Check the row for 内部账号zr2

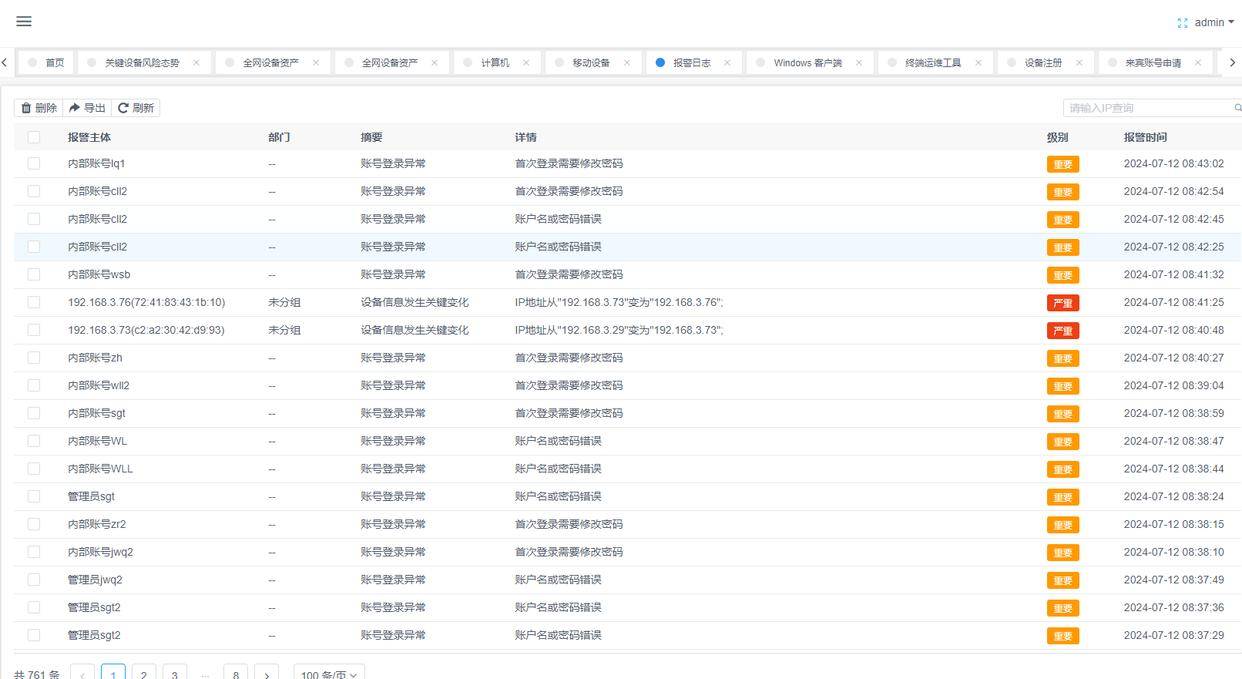tap(34, 524)
